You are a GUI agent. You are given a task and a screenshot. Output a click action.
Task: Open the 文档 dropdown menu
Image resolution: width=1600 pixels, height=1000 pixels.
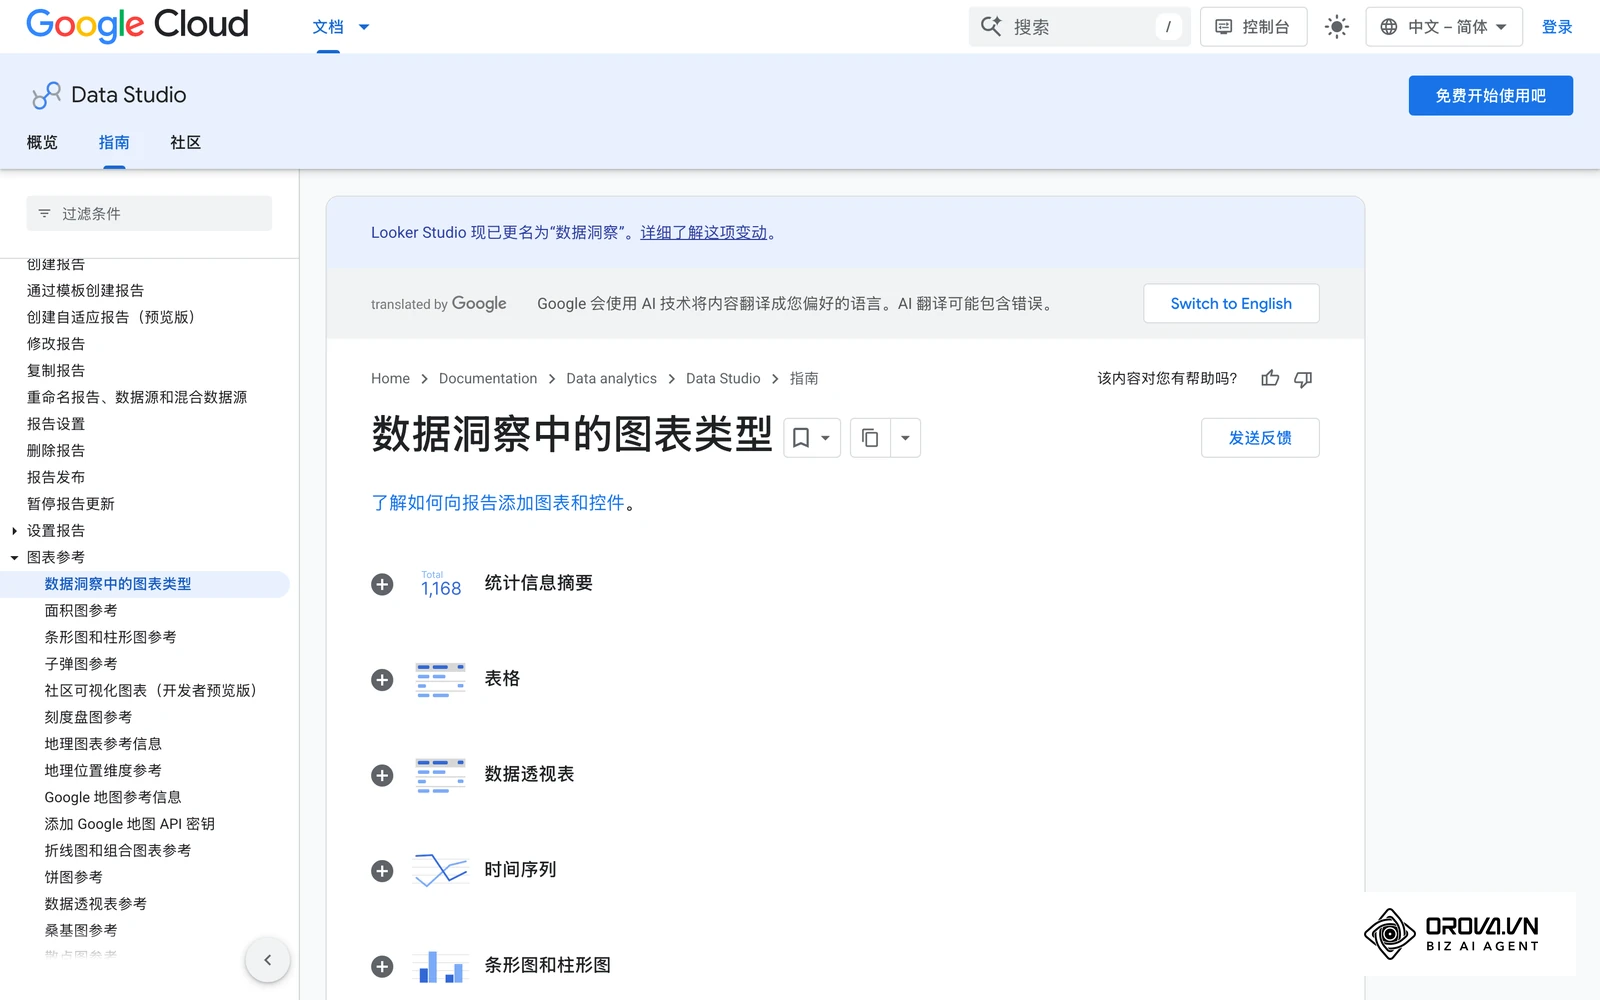tap(341, 27)
